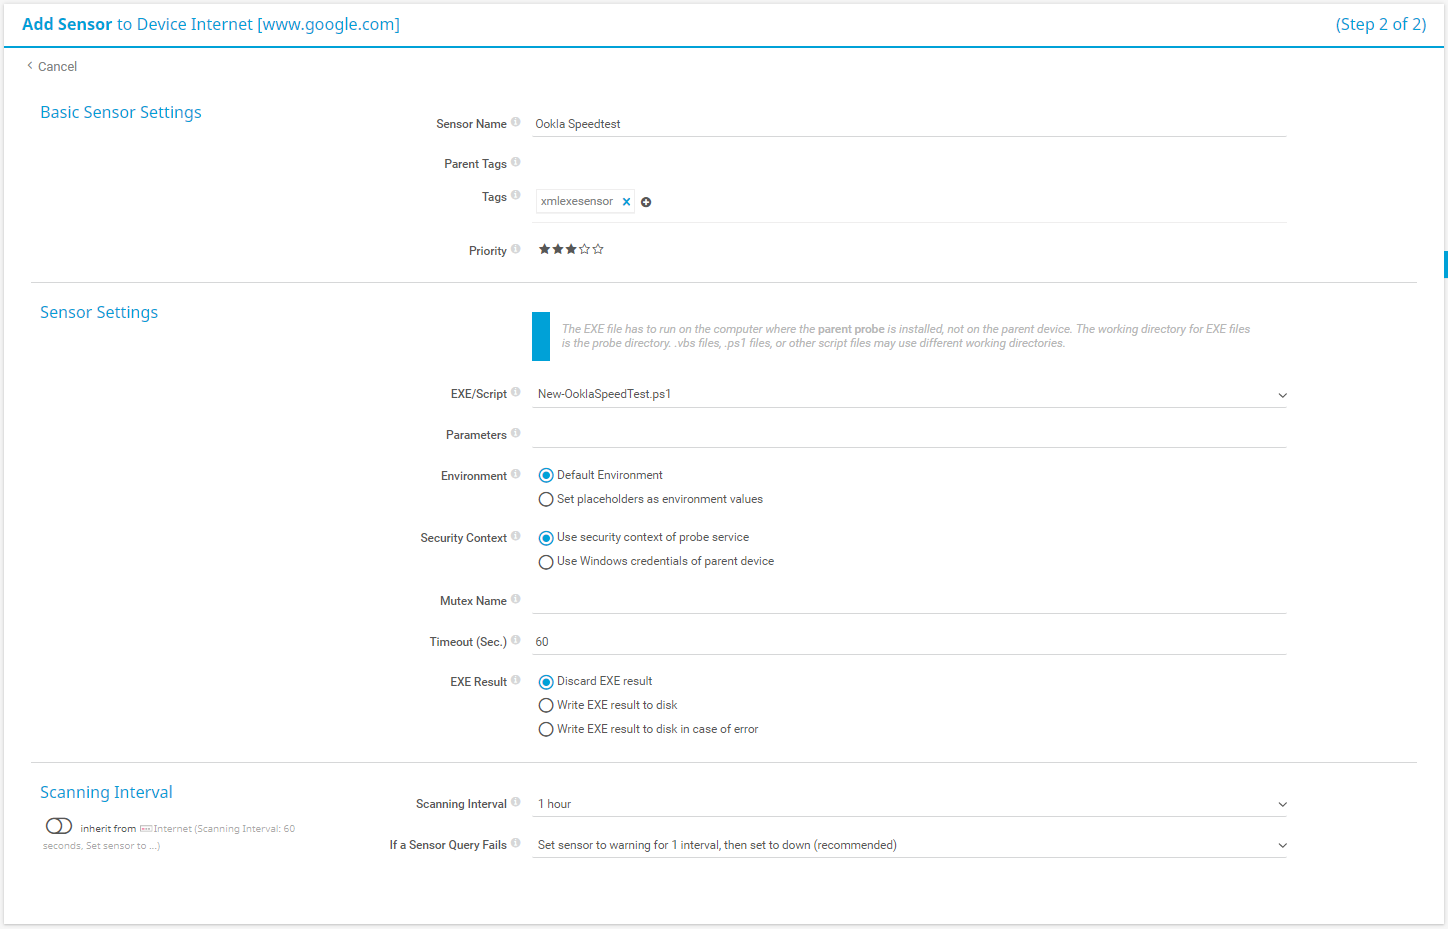This screenshot has height=929, width=1448.
Task: Remove the xmlexesensor tag
Action: 627,202
